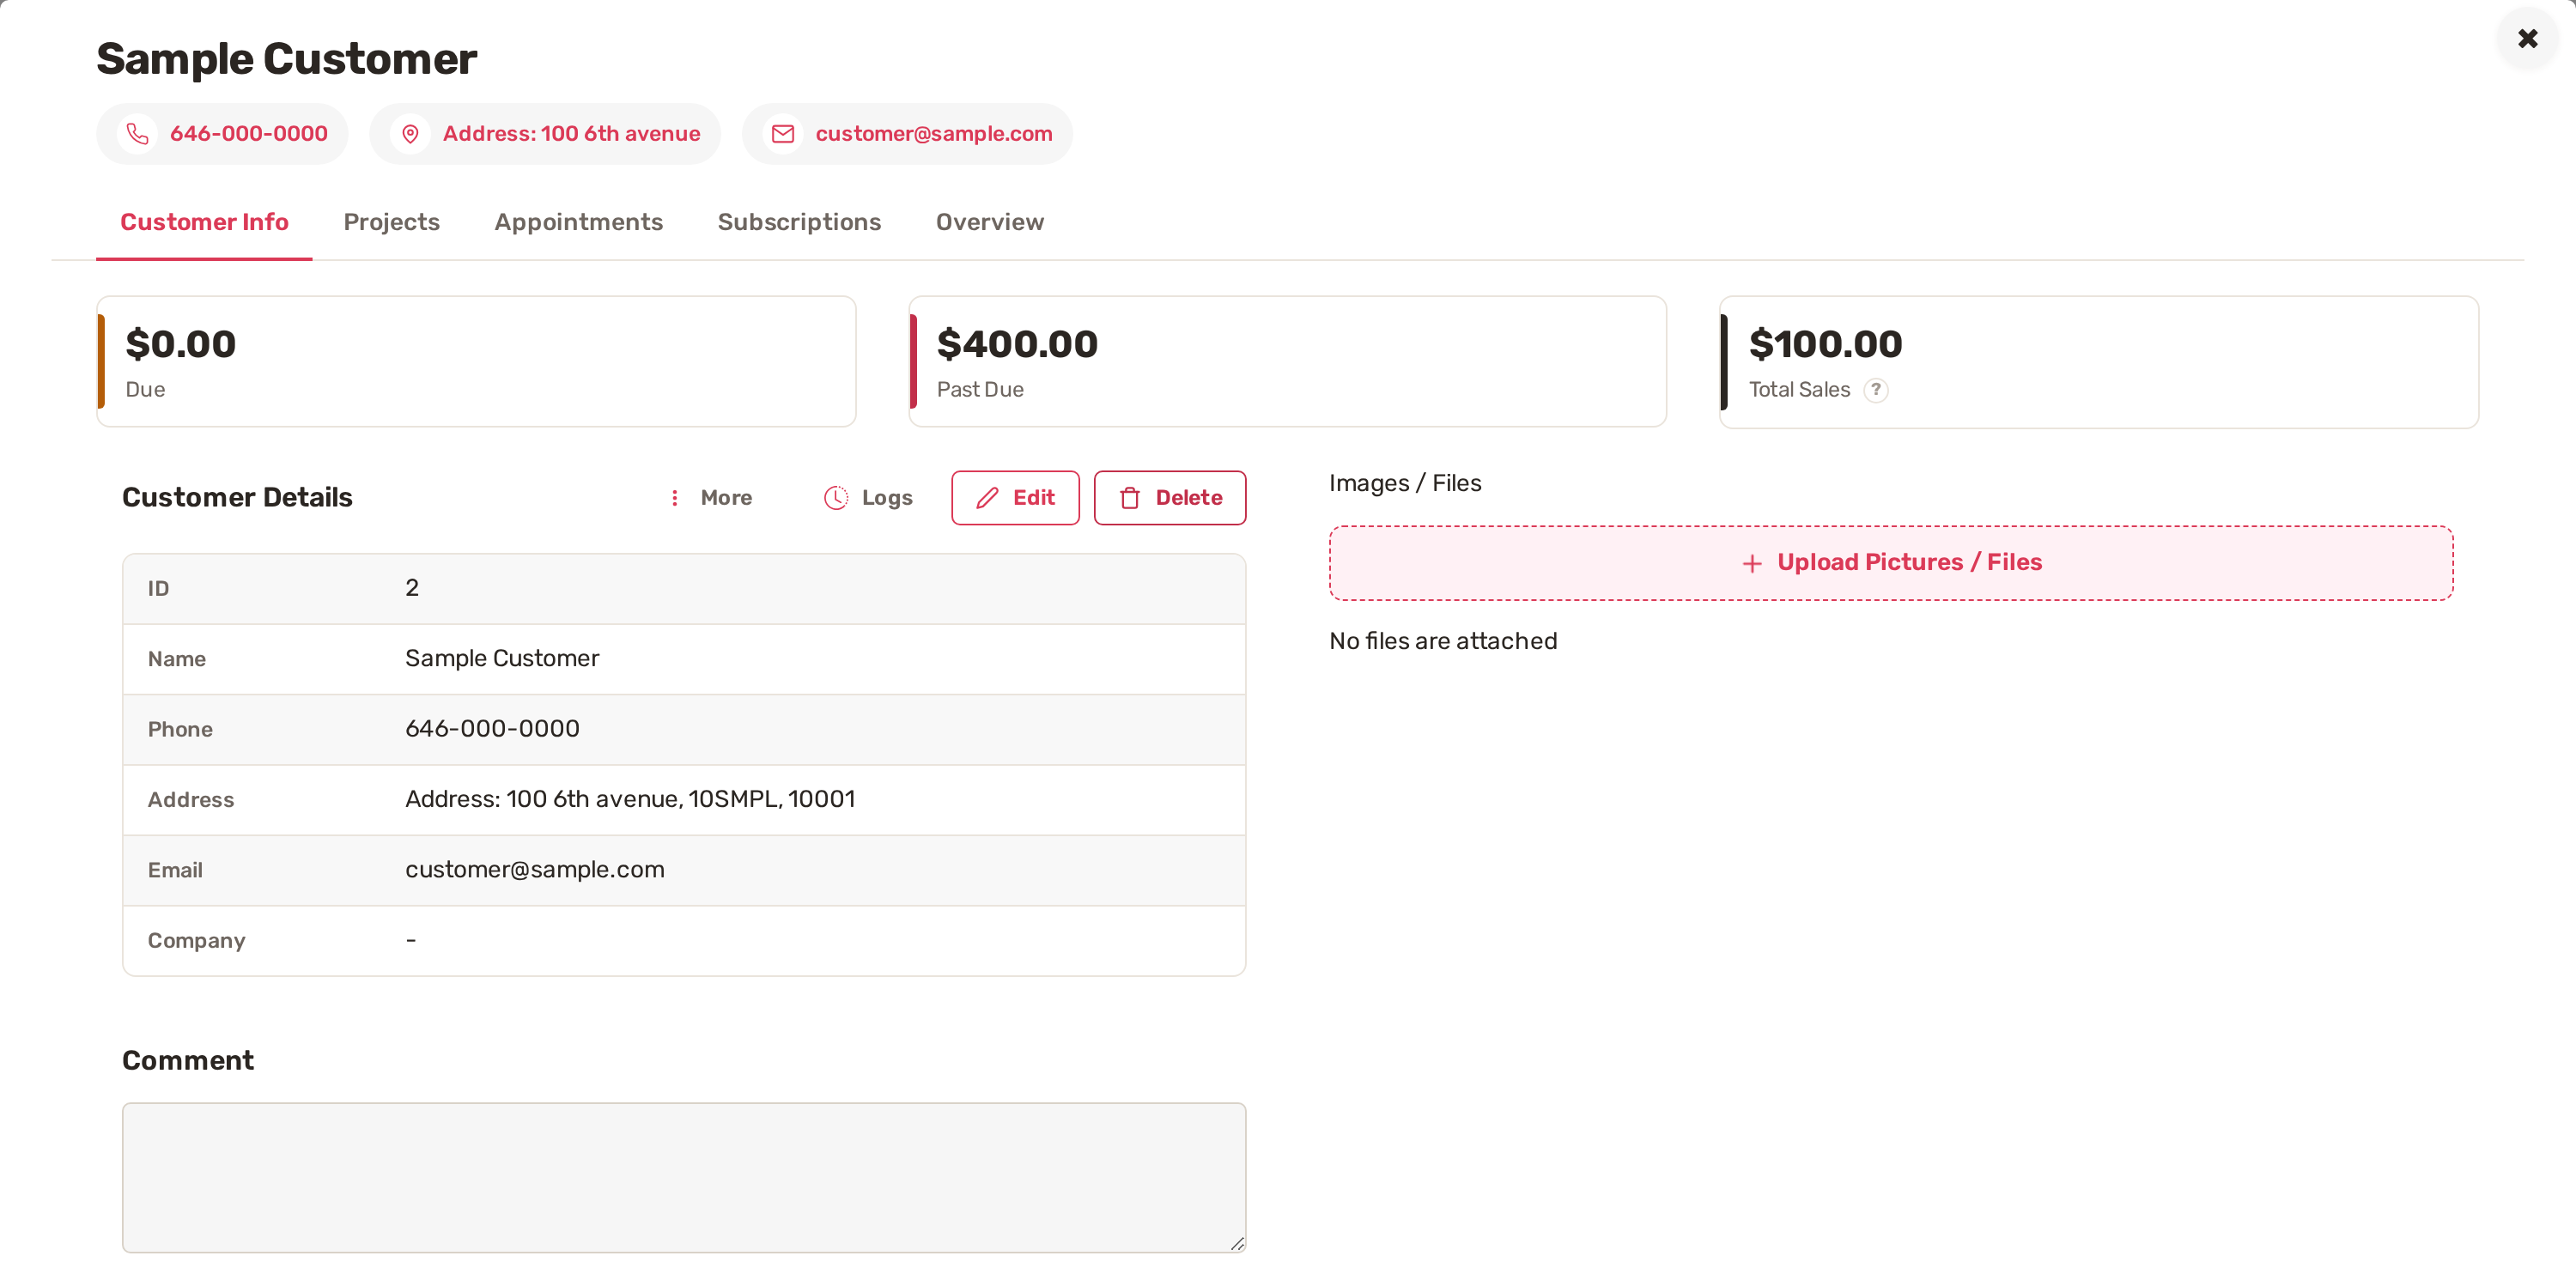Viewport: 2576px width, 1262px height.
Task: Close the customer panel with X
Action: [2527, 39]
